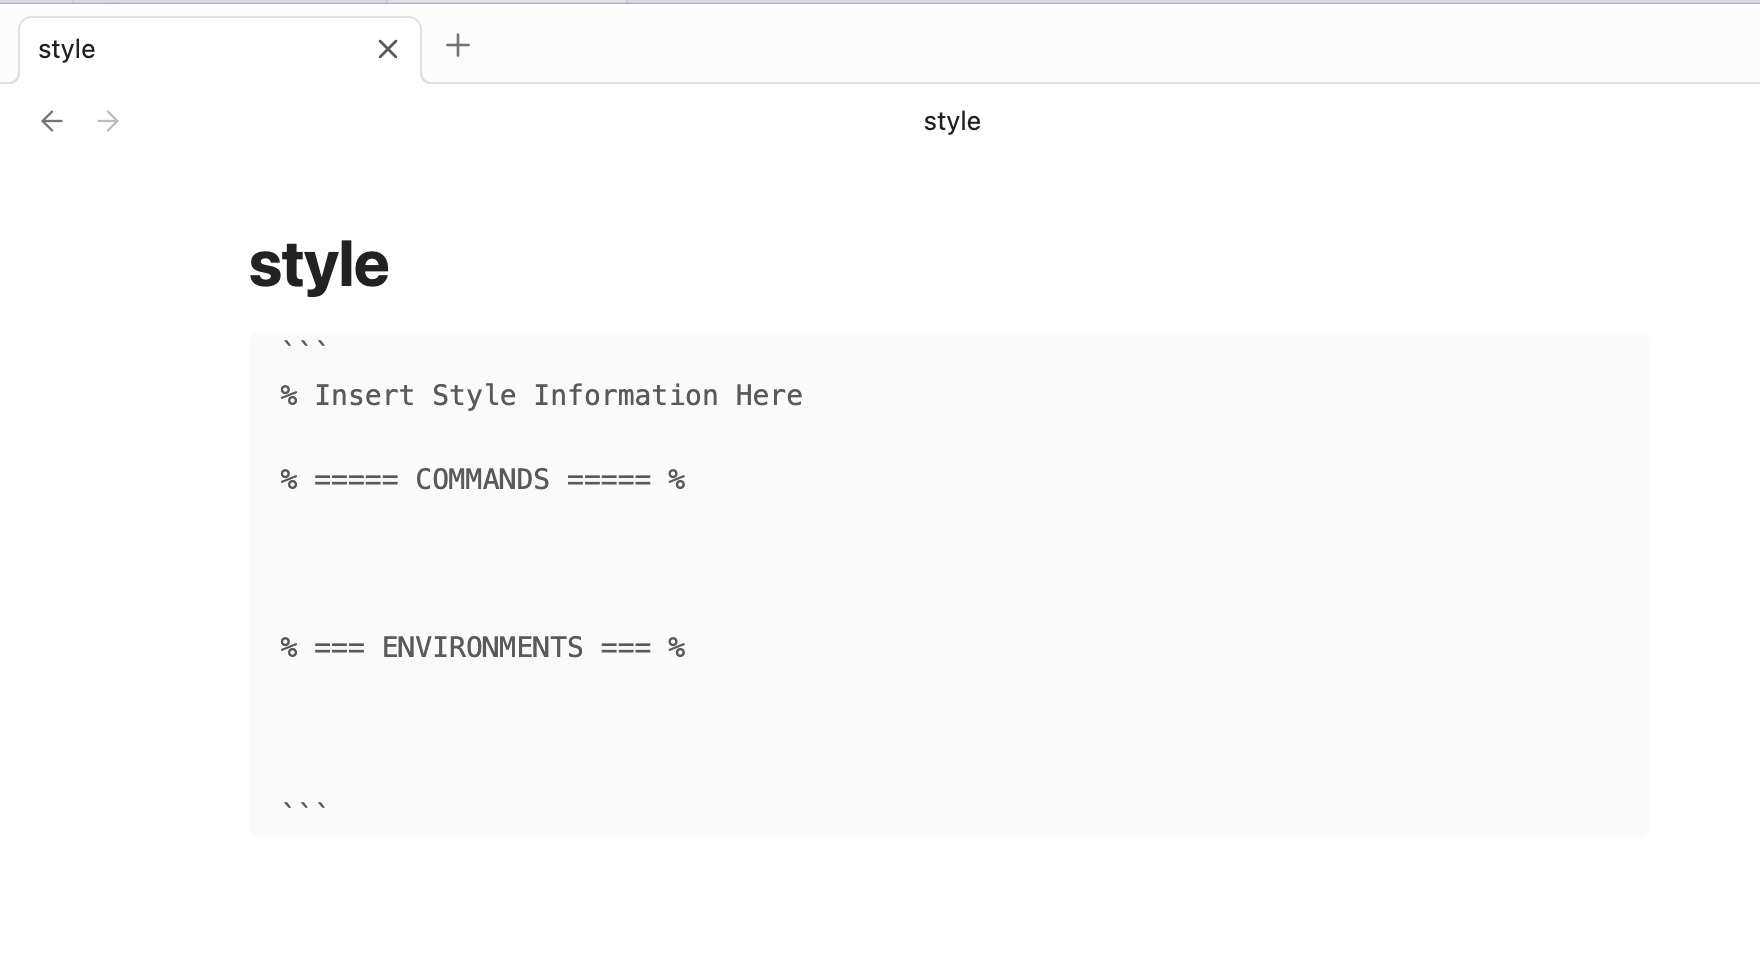1760x966 pixels.
Task: Click the '% === ENVIRONMENTS === %' line
Action: click(483, 648)
